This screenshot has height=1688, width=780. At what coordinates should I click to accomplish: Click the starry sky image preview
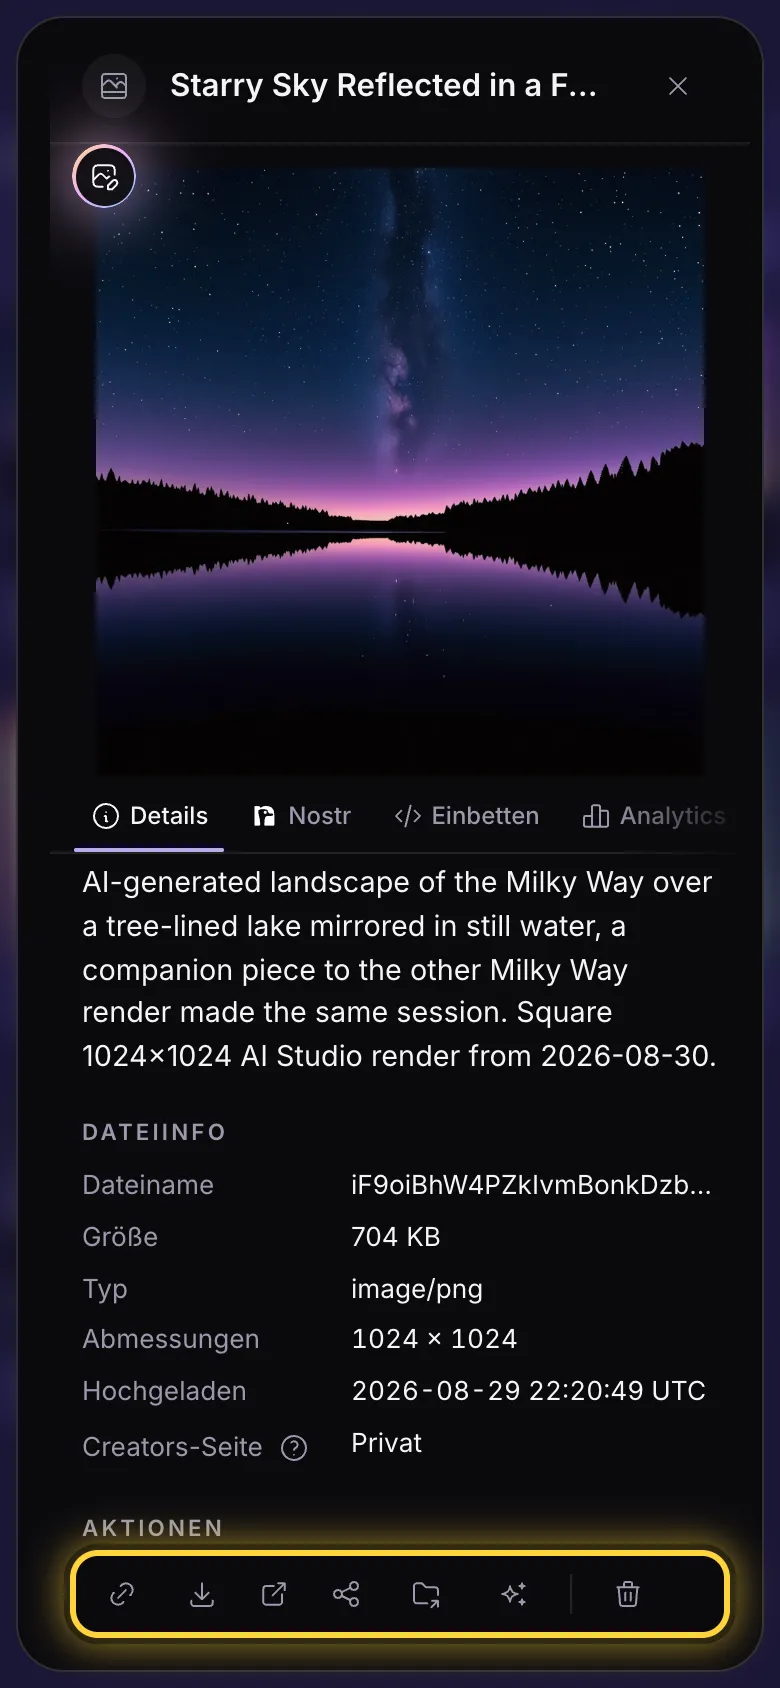coord(400,472)
